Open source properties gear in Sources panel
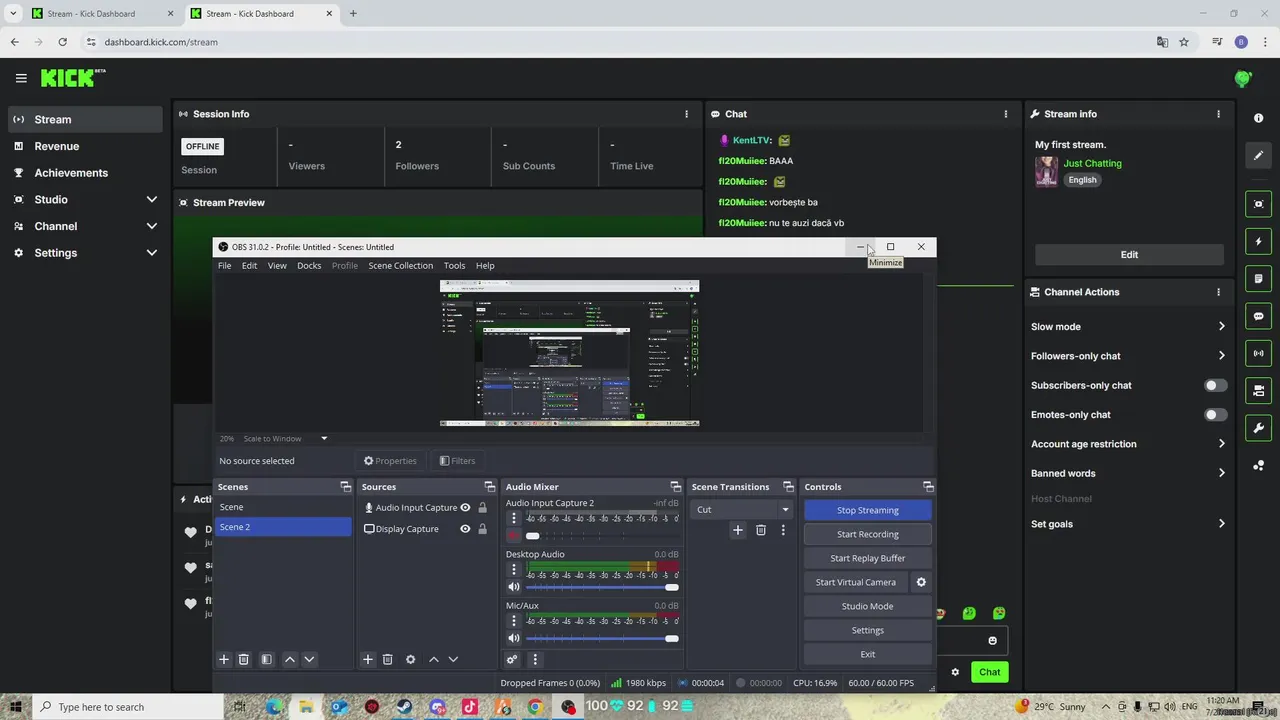The width and height of the screenshot is (1280, 720). click(x=410, y=659)
